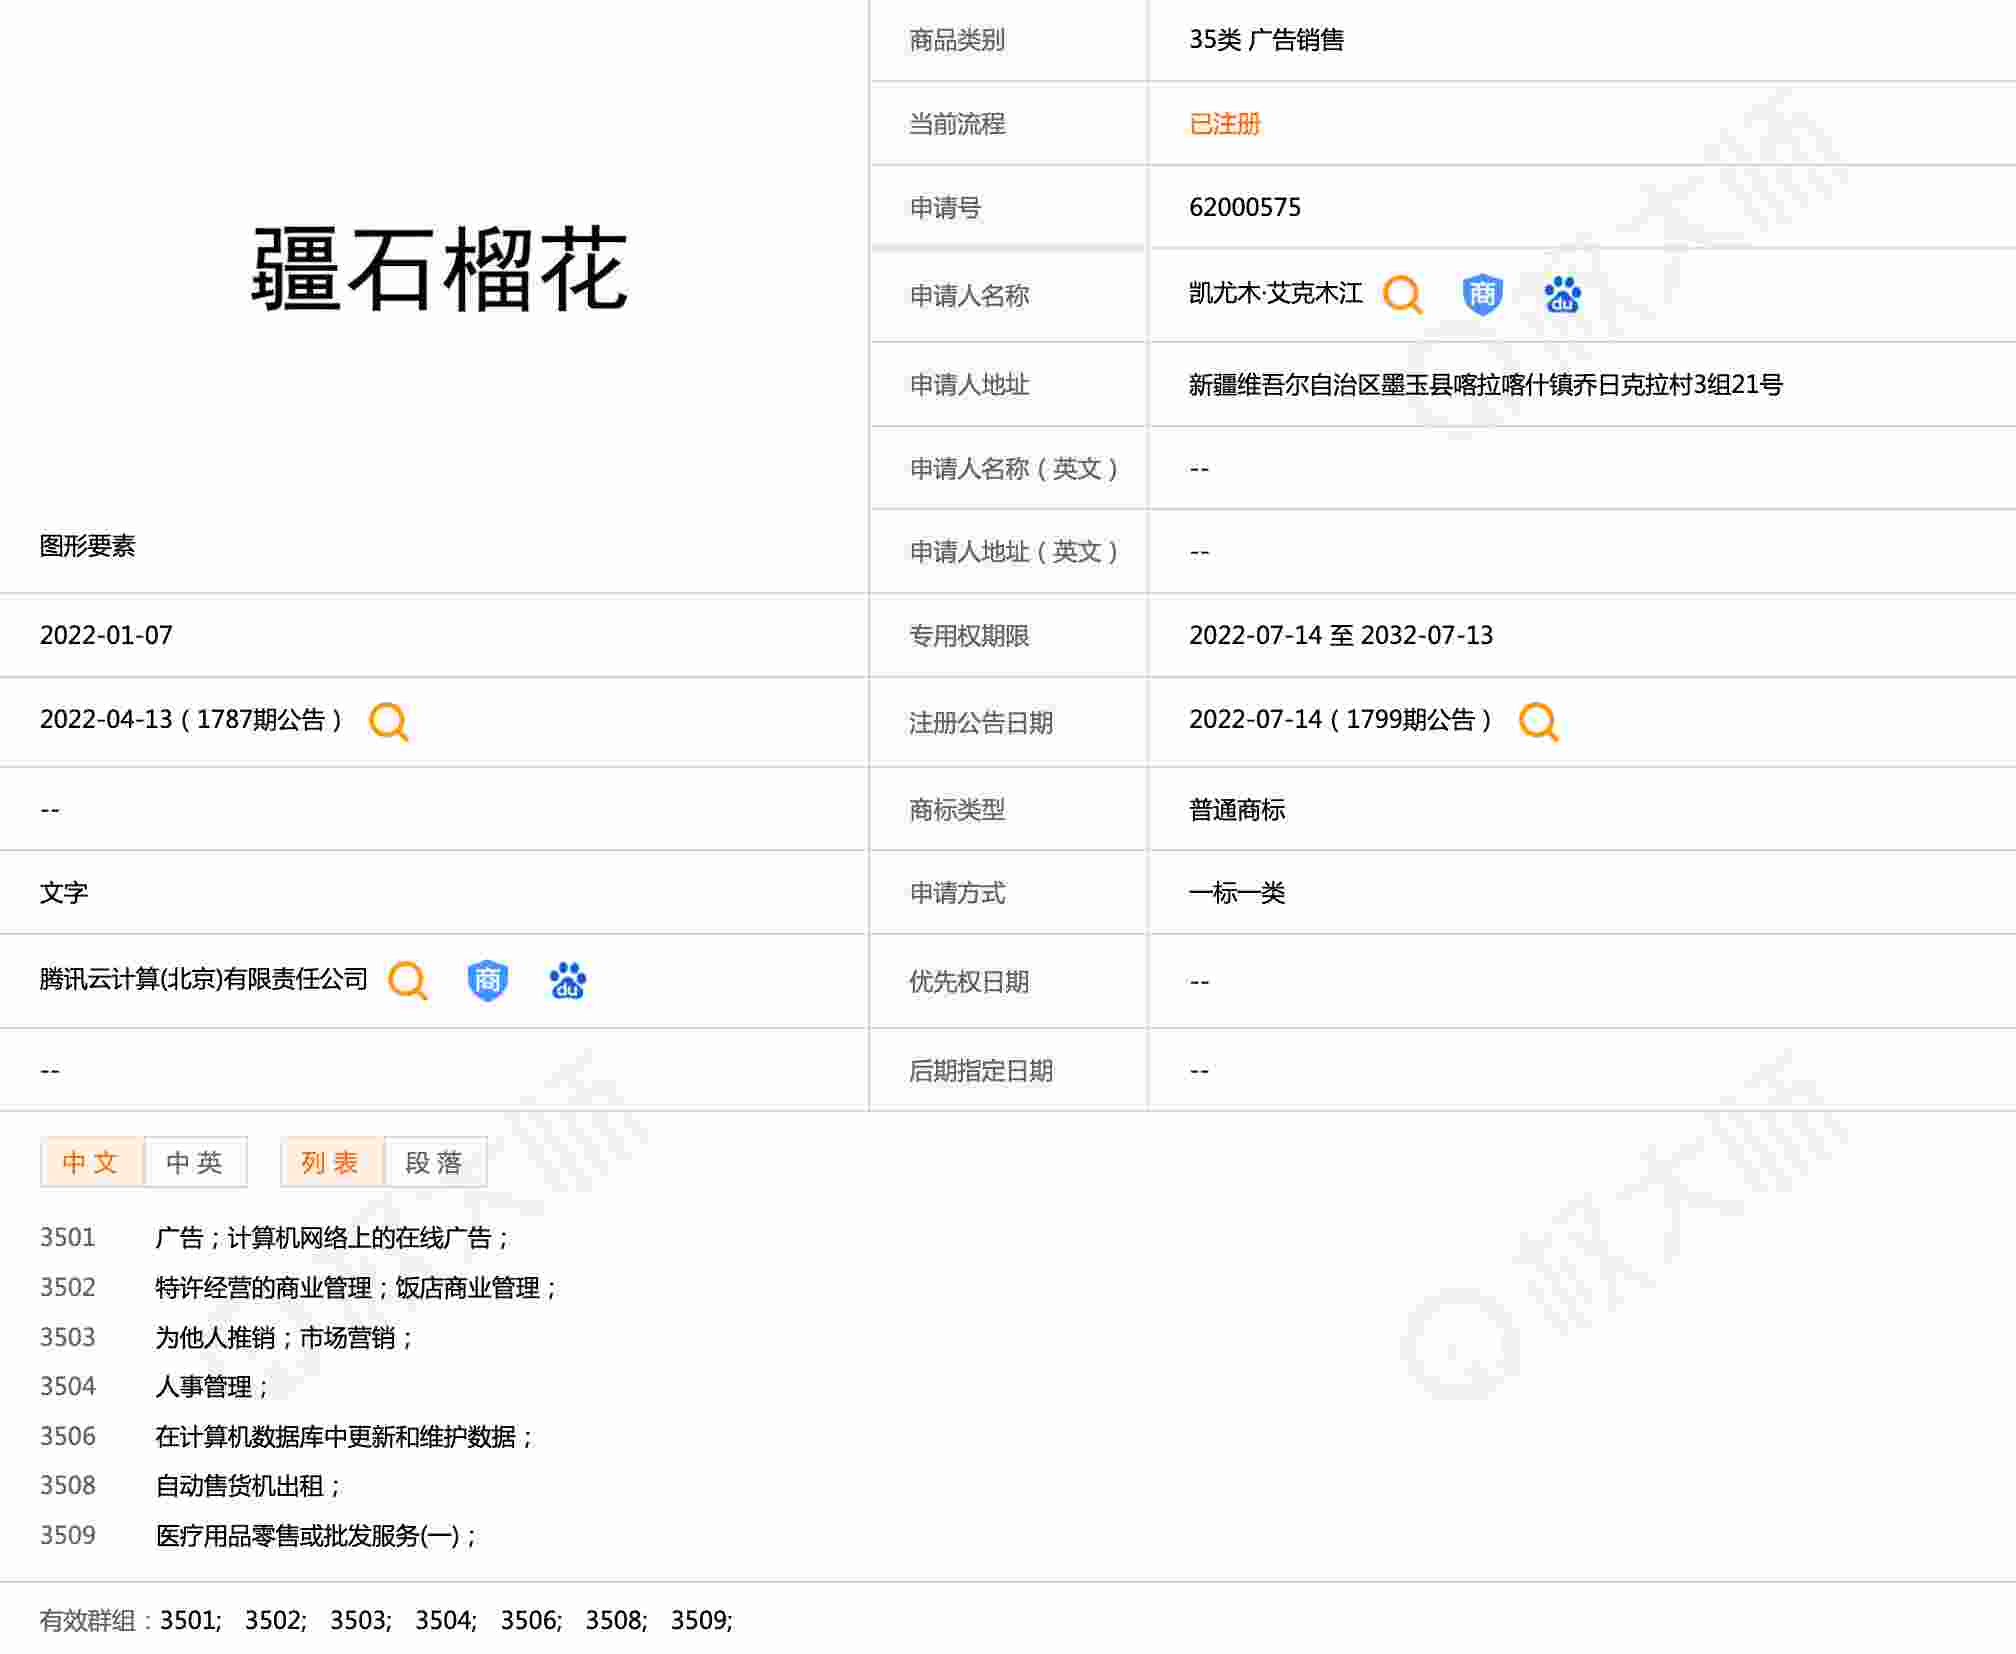Click search icon next to 1799期公告
Viewport: 2016px width, 1654px height.
click(1537, 721)
